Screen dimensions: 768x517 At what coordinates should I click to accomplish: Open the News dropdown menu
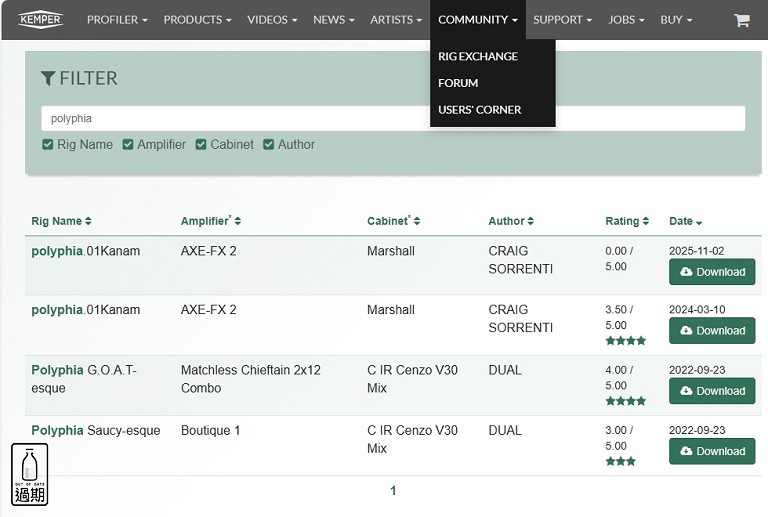pyautogui.click(x=334, y=20)
